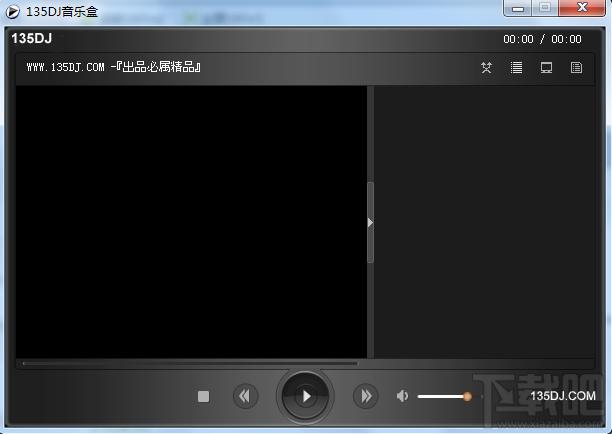The width and height of the screenshot is (612, 434).
Task: Collapse the playlist panel with the arrow handle
Action: coord(370,222)
